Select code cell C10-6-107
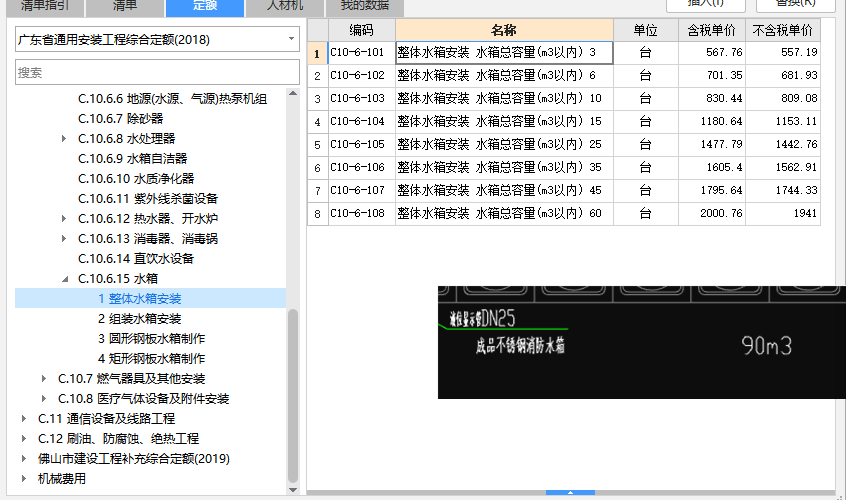 click(361, 190)
